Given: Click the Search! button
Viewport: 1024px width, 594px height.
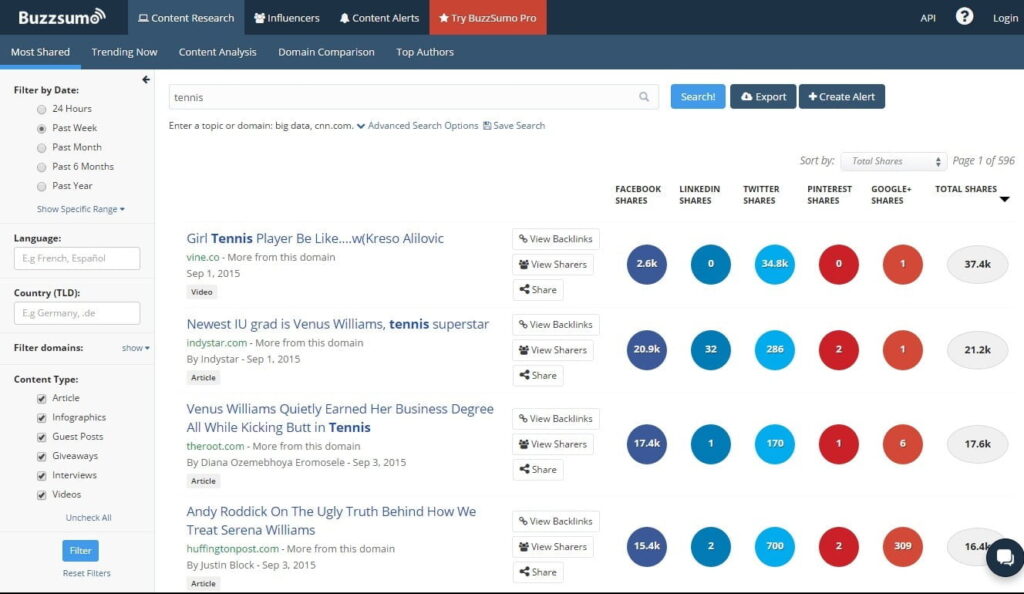Looking at the screenshot, I should (x=697, y=97).
